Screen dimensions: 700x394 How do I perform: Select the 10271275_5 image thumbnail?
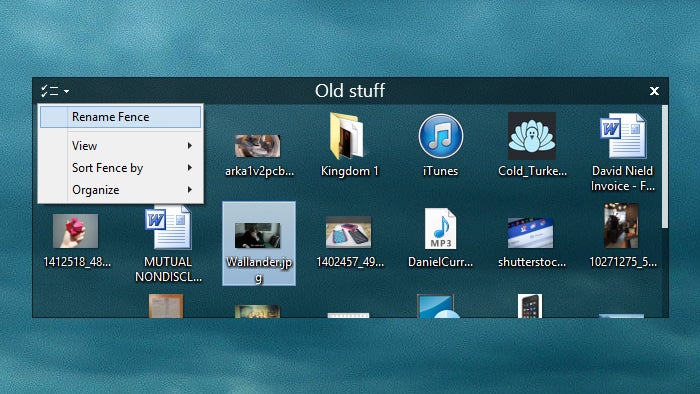(621, 226)
